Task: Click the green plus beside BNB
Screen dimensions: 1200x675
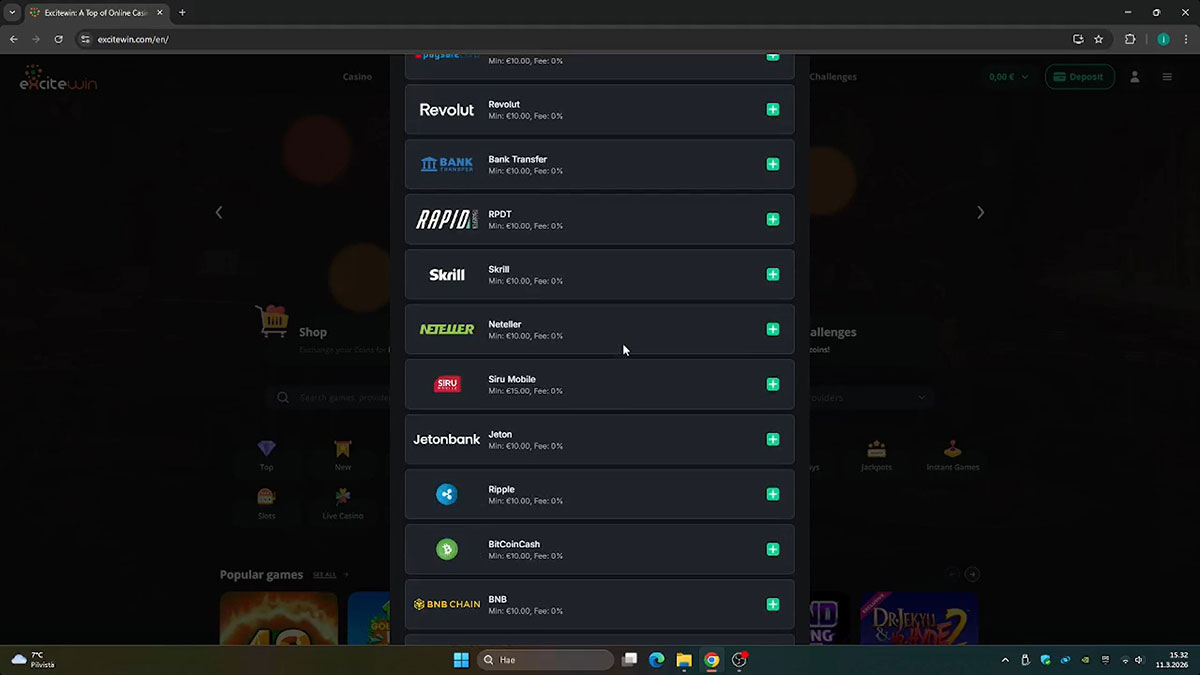Action: point(772,604)
